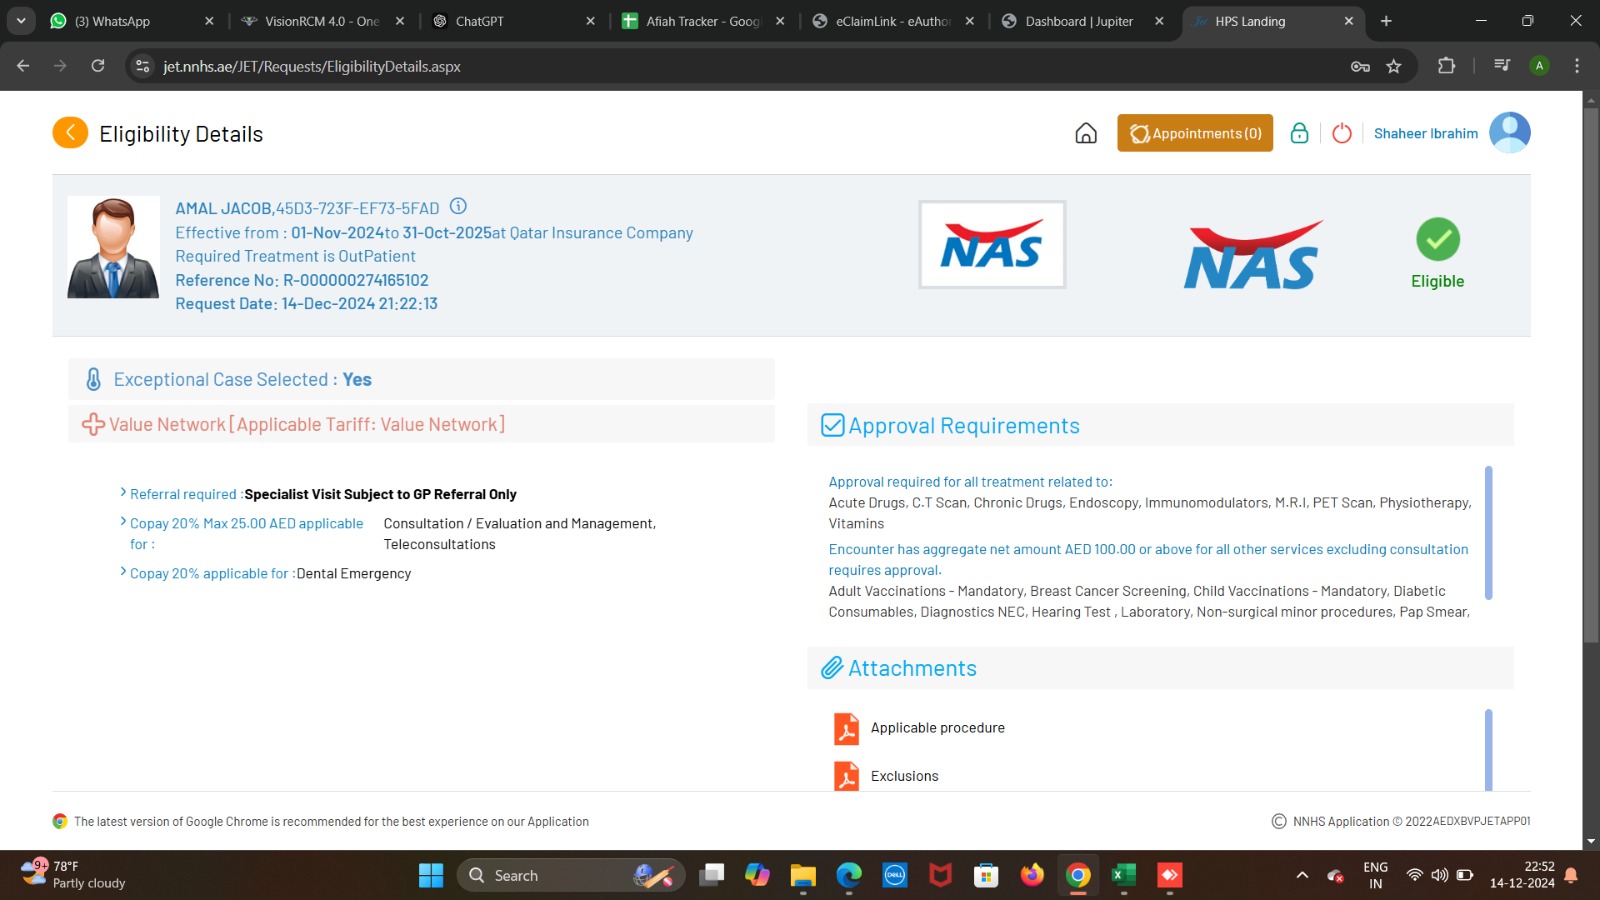Open the Exclusions attachment link
The height and width of the screenshot is (900, 1600).
pos(905,776)
